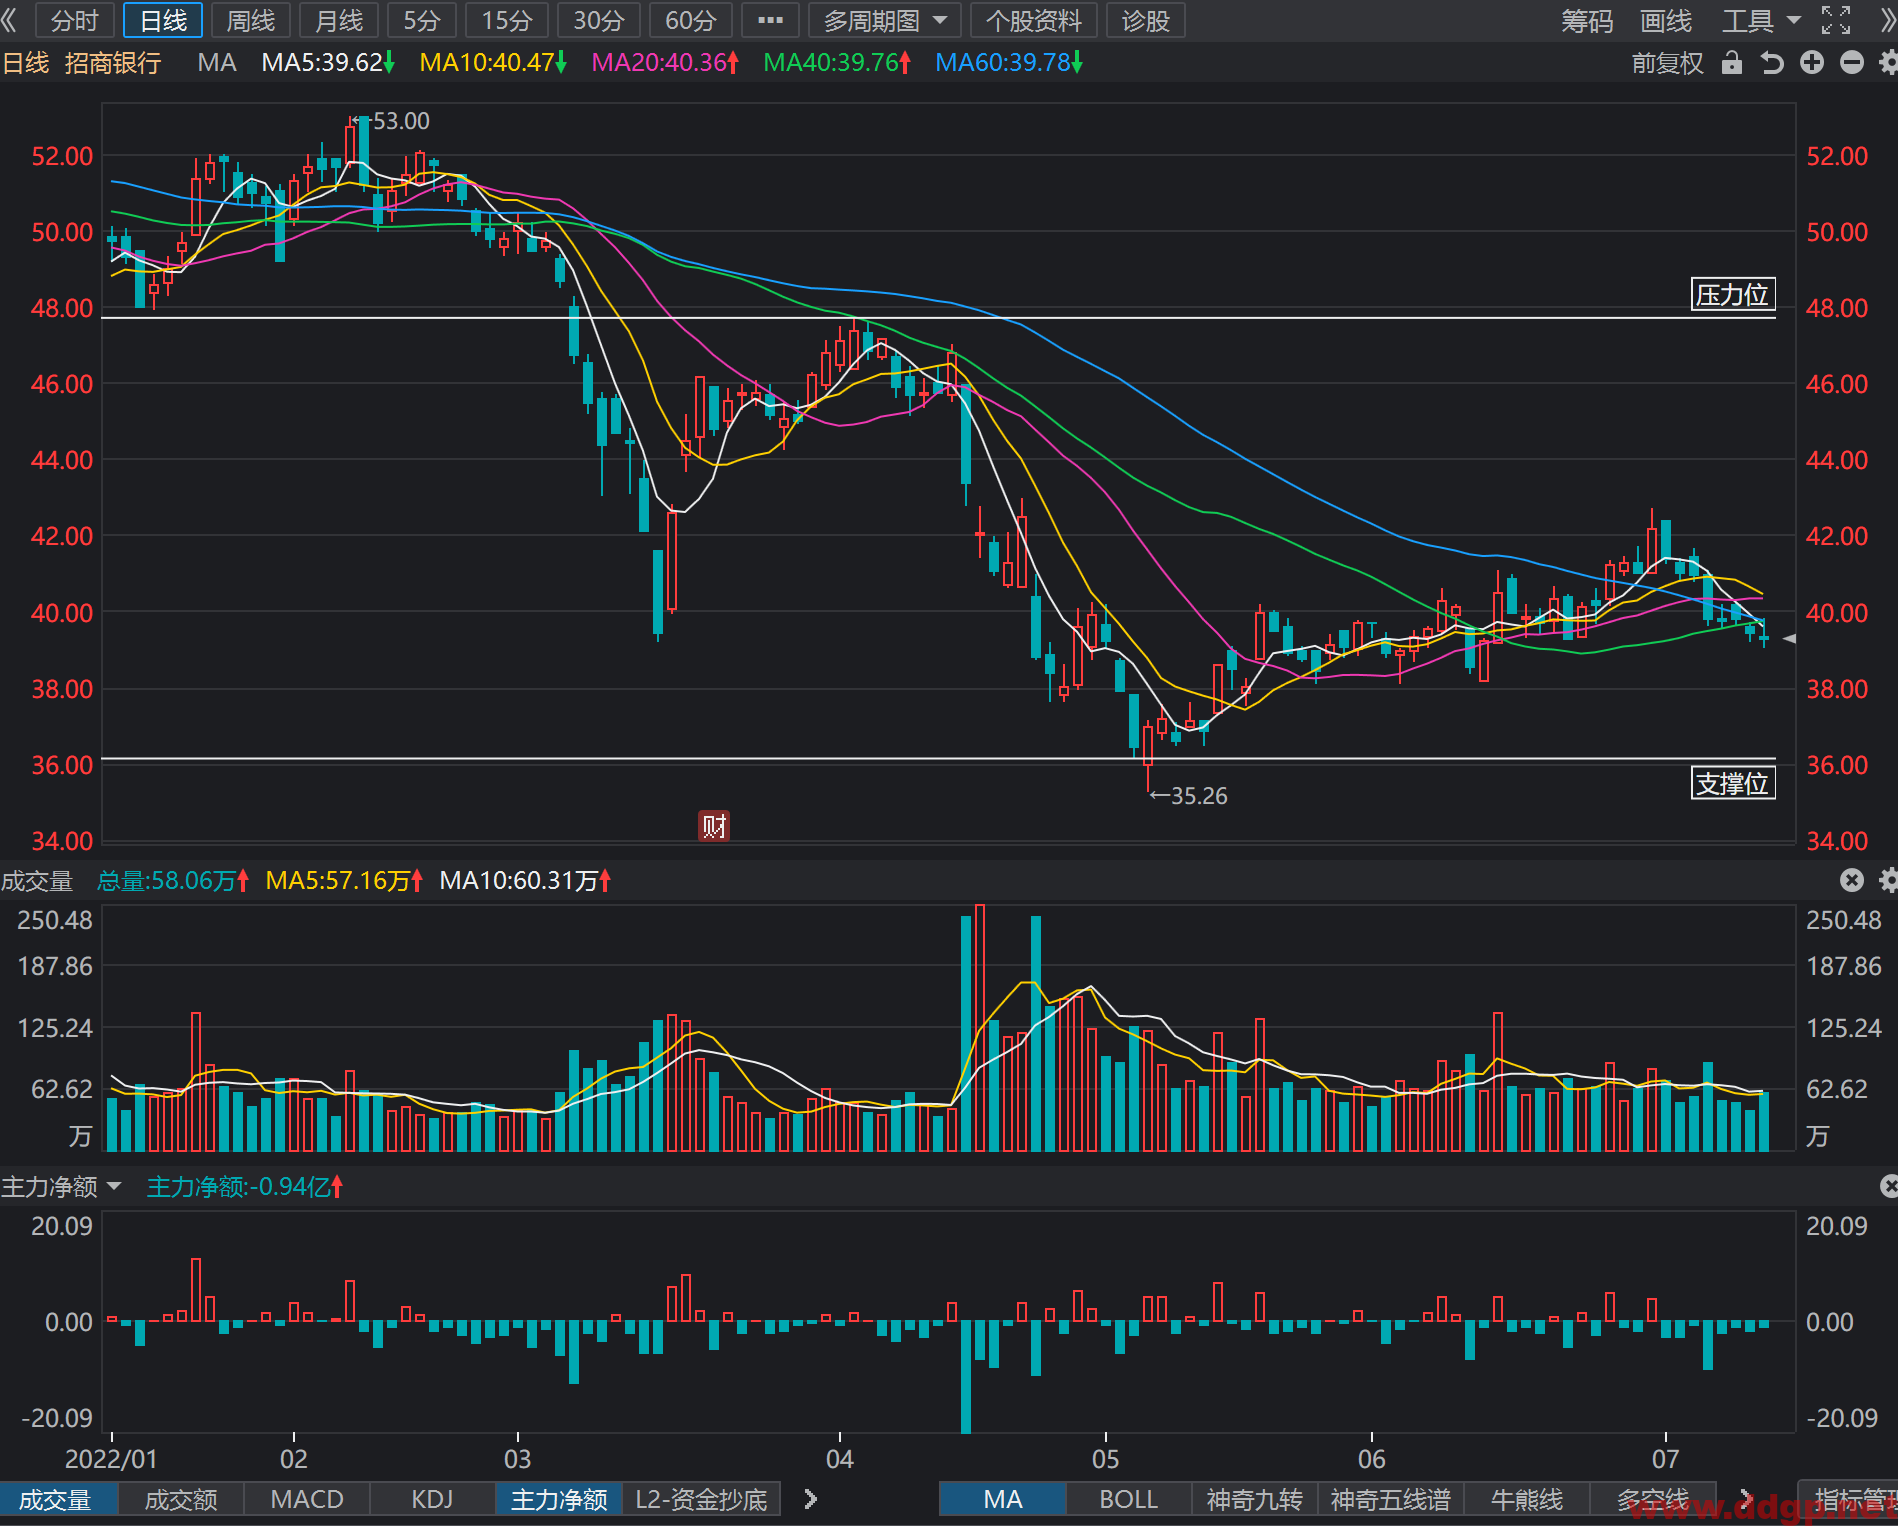Viewport: 1898px width, 1526px height.
Task: Click the 筹码 chip distribution button
Action: click(1587, 20)
